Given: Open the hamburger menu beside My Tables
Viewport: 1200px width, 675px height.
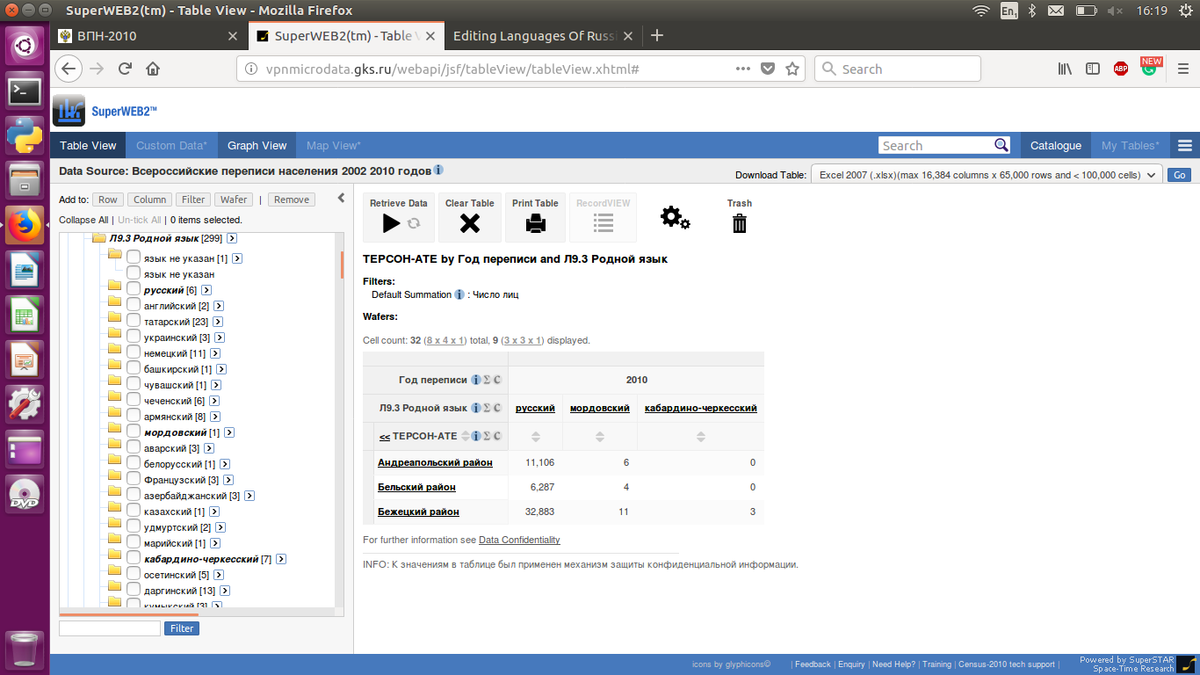Looking at the screenshot, I should coord(1185,146).
